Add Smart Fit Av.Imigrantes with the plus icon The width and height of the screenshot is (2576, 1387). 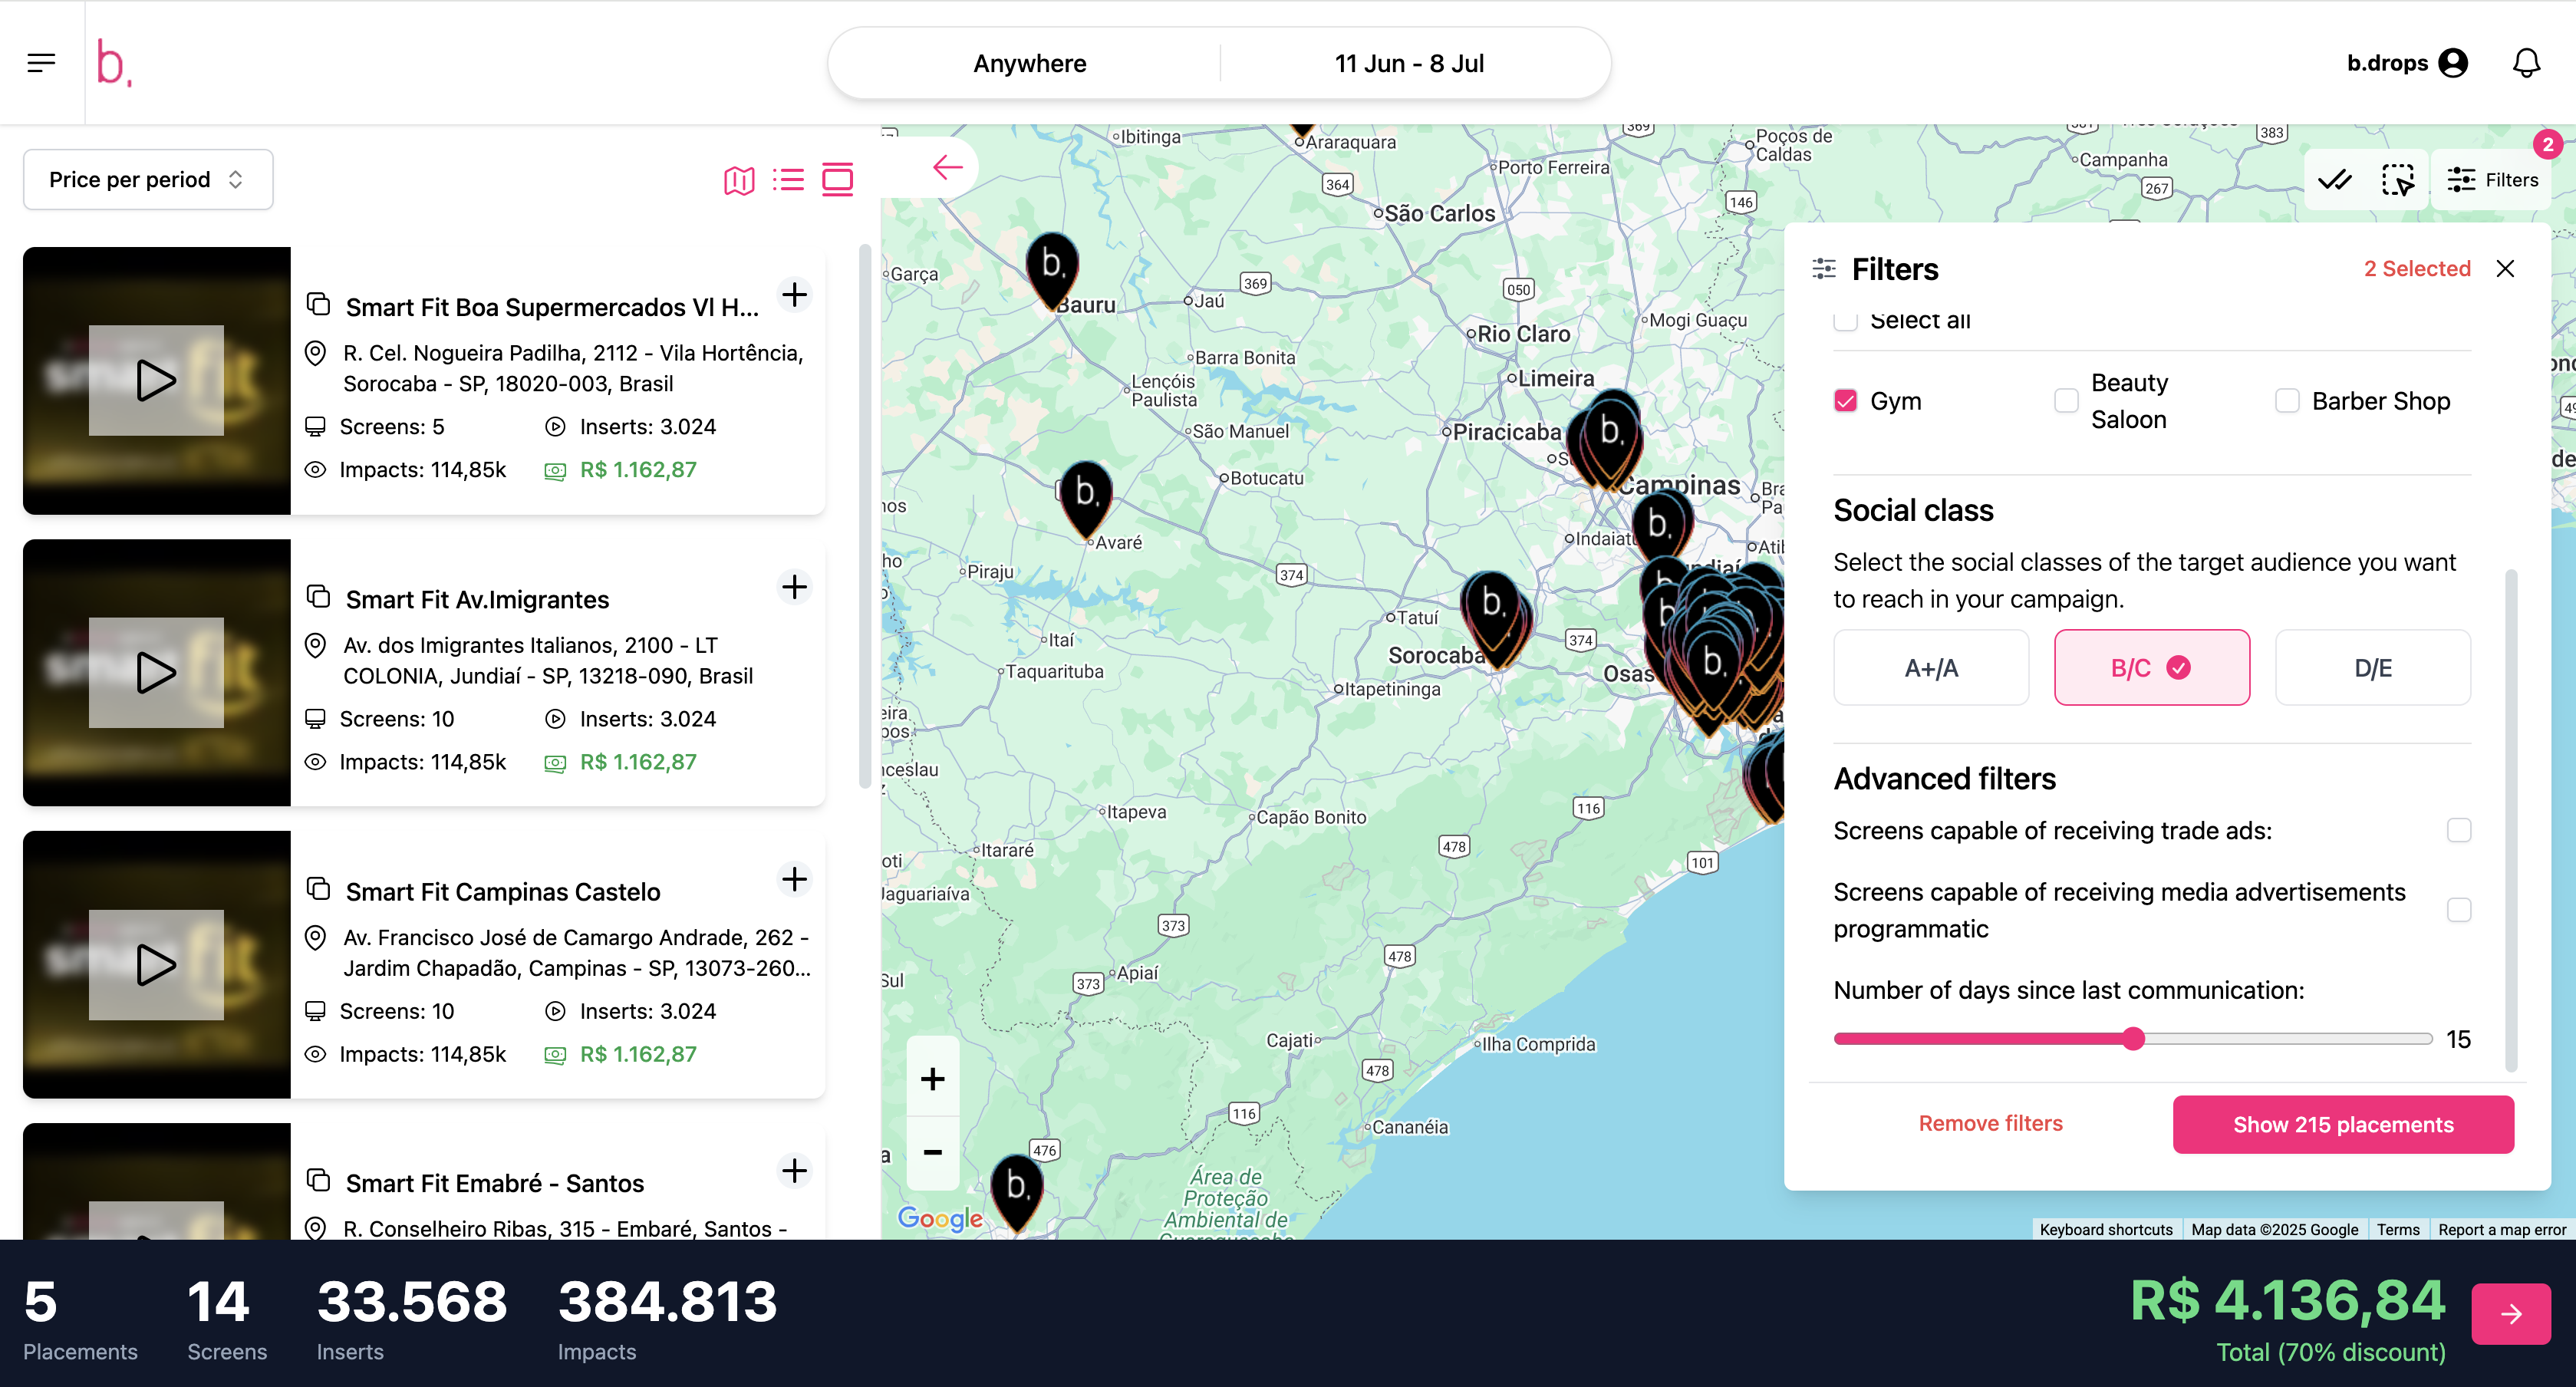click(x=794, y=587)
